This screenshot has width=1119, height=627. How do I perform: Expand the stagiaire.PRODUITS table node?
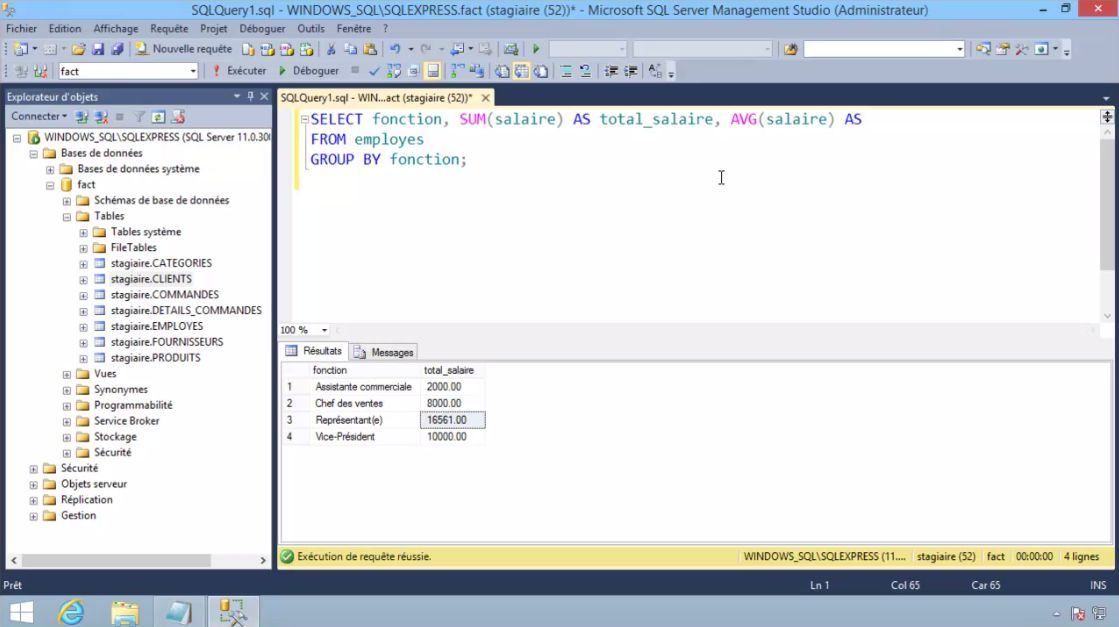[x=83, y=358]
